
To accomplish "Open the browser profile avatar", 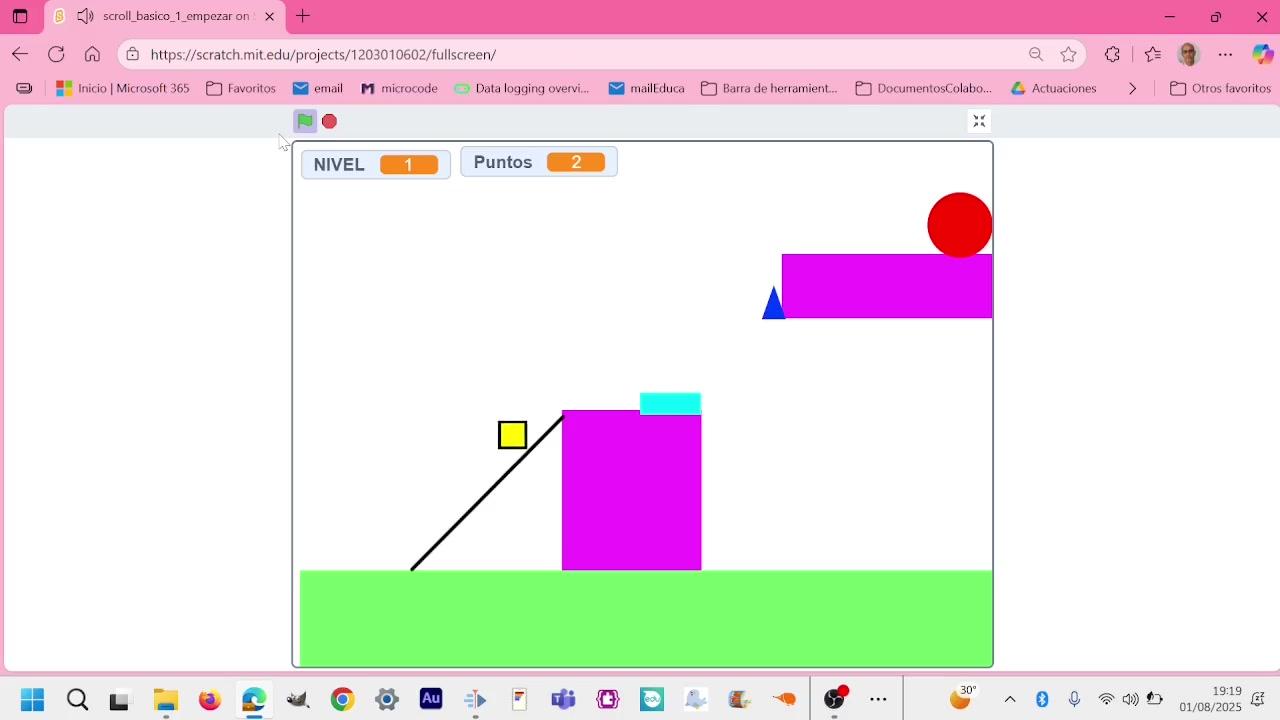I will coord(1189,54).
